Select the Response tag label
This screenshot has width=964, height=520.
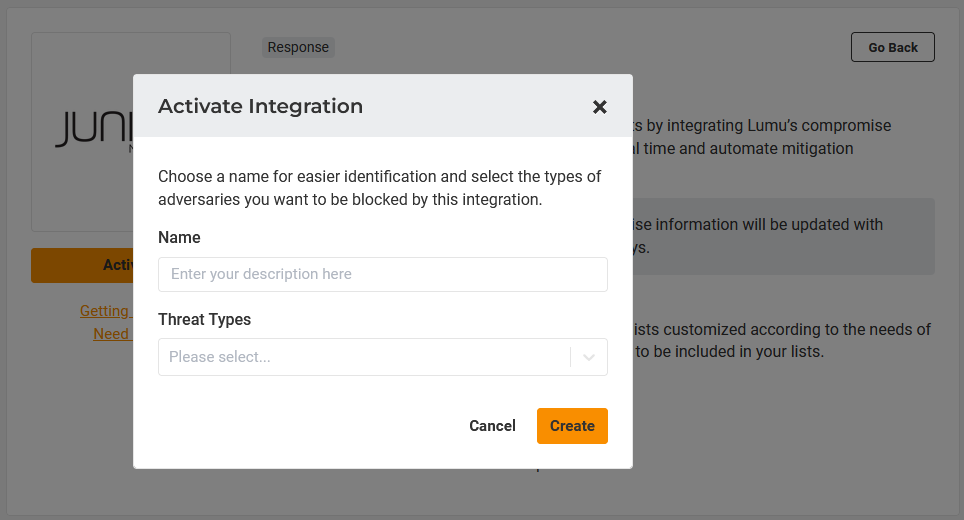click(x=298, y=47)
